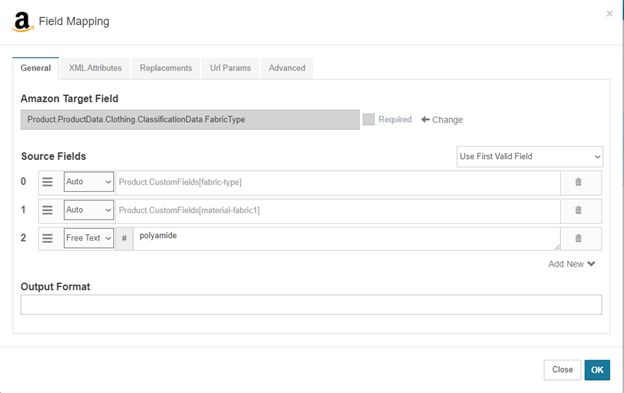
Task: Confirm with the OK button
Action: (x=597, y=370)
